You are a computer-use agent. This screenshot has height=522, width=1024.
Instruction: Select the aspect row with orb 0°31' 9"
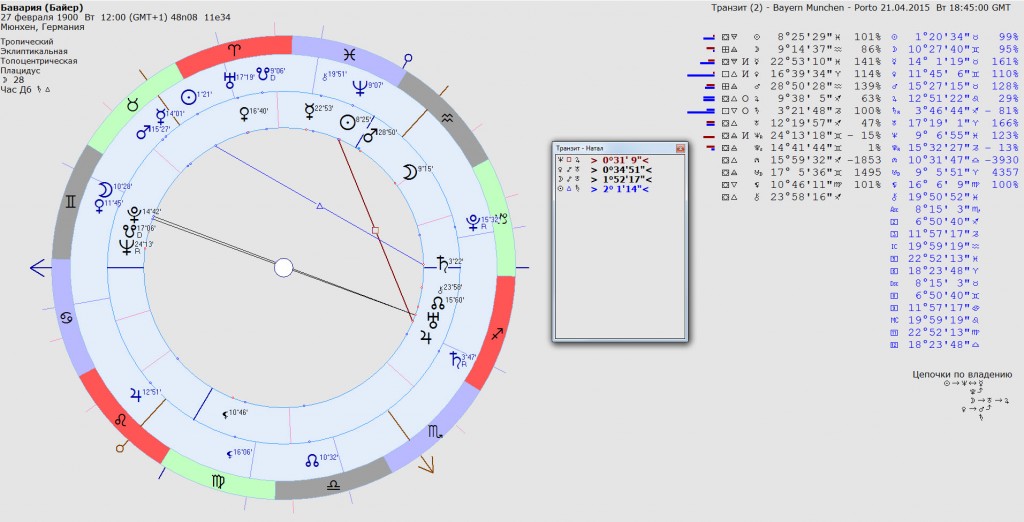pos(619,160)
